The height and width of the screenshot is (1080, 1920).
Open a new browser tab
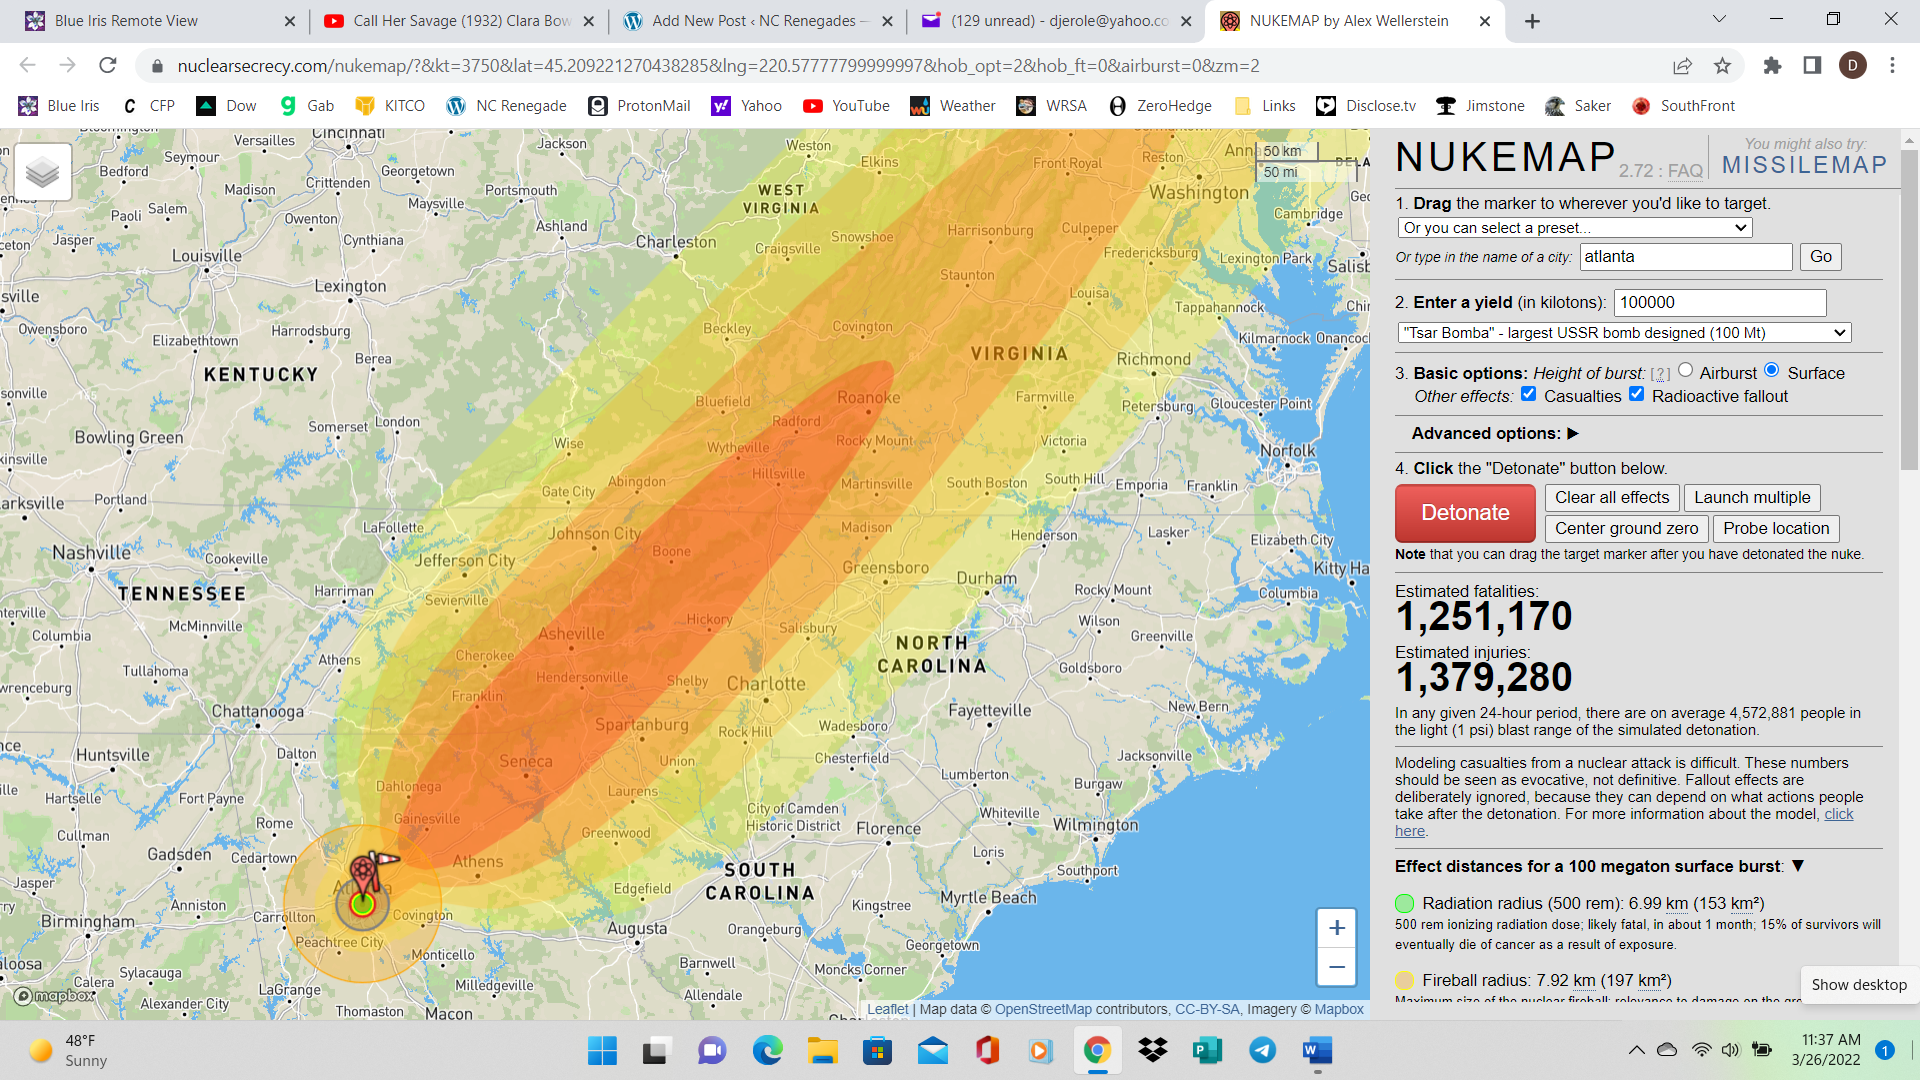(x=1532, y=21)
